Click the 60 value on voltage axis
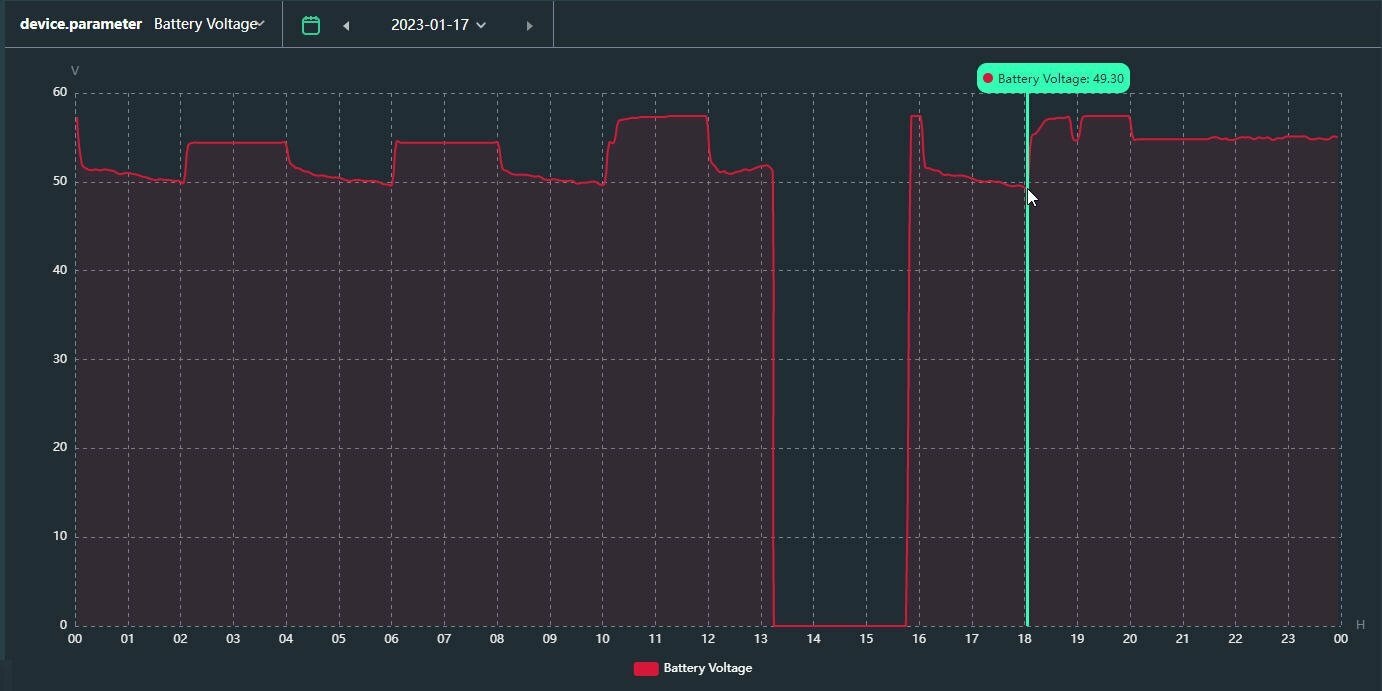 pyautogui.click(x=60, y=92)
